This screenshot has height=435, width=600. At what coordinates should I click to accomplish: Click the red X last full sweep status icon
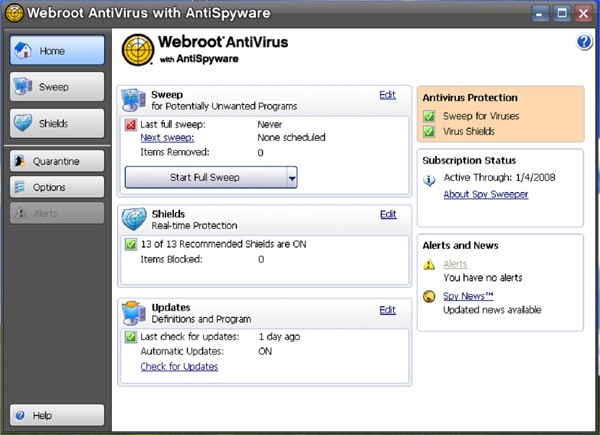coord(131,125)
